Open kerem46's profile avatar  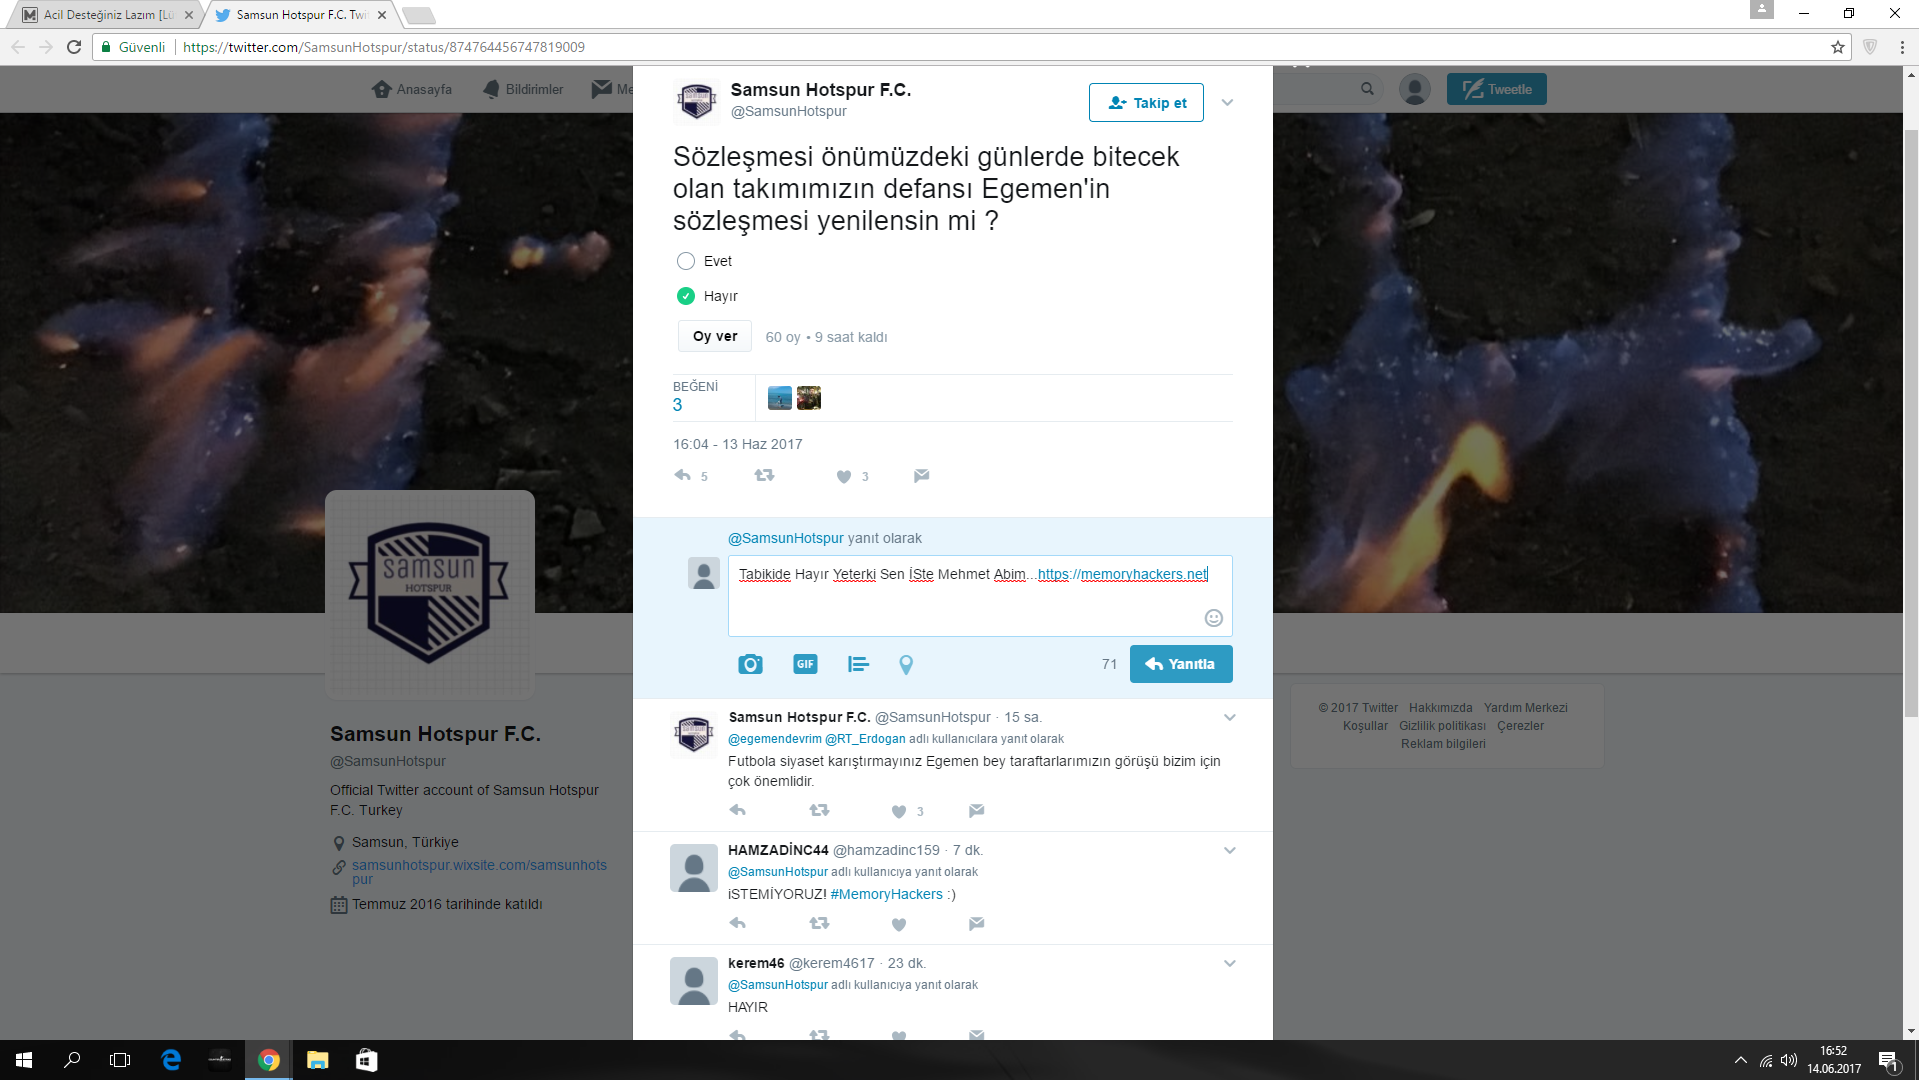pyautogui.click(x=694, y=981)
